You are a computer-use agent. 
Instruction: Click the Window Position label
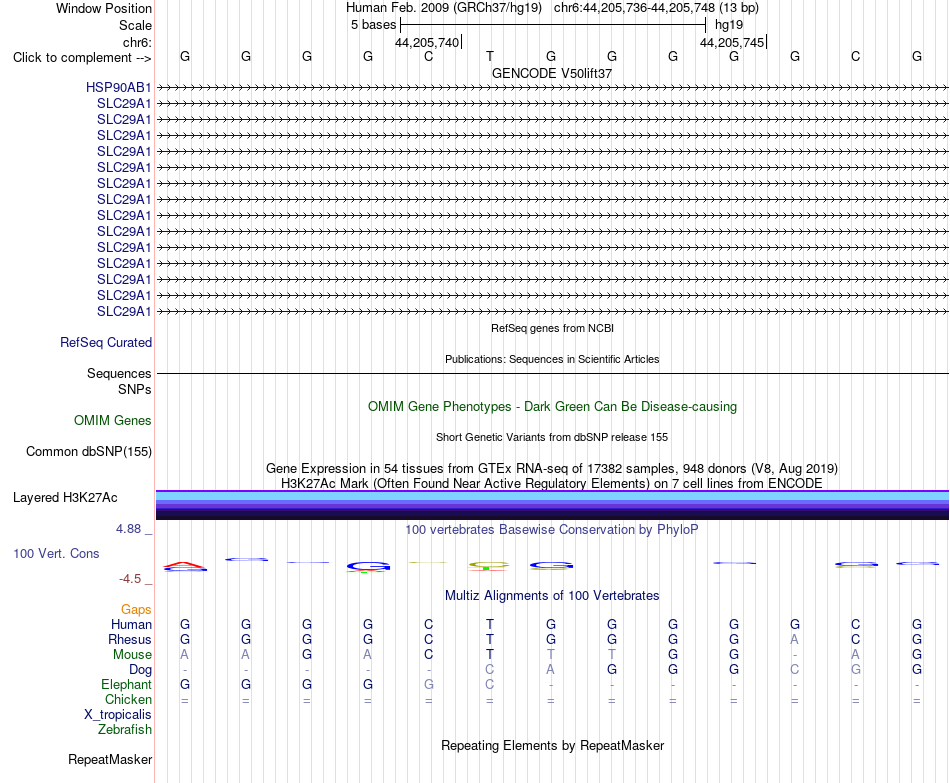tap(104, 8)
